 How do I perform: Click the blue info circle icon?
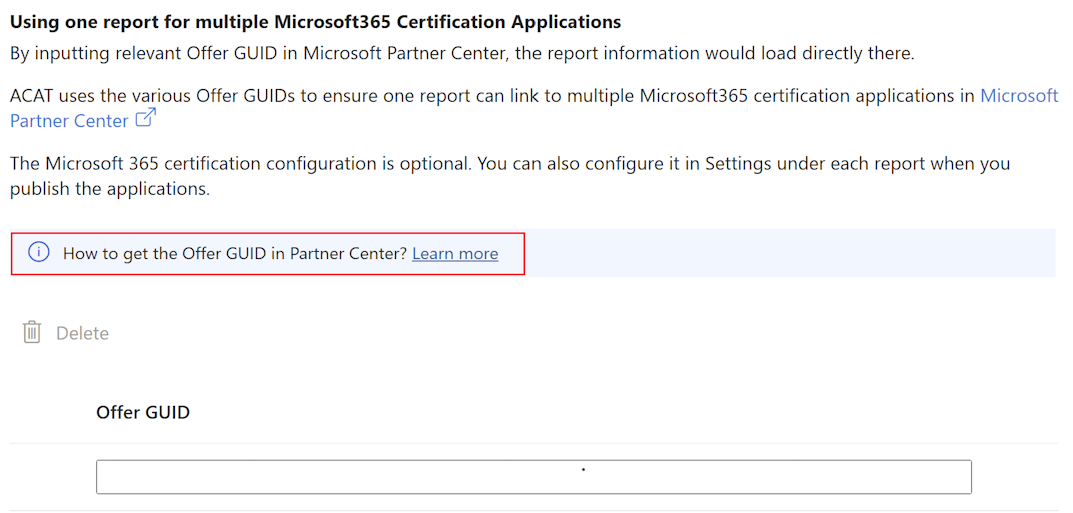(x=38, y=253)
